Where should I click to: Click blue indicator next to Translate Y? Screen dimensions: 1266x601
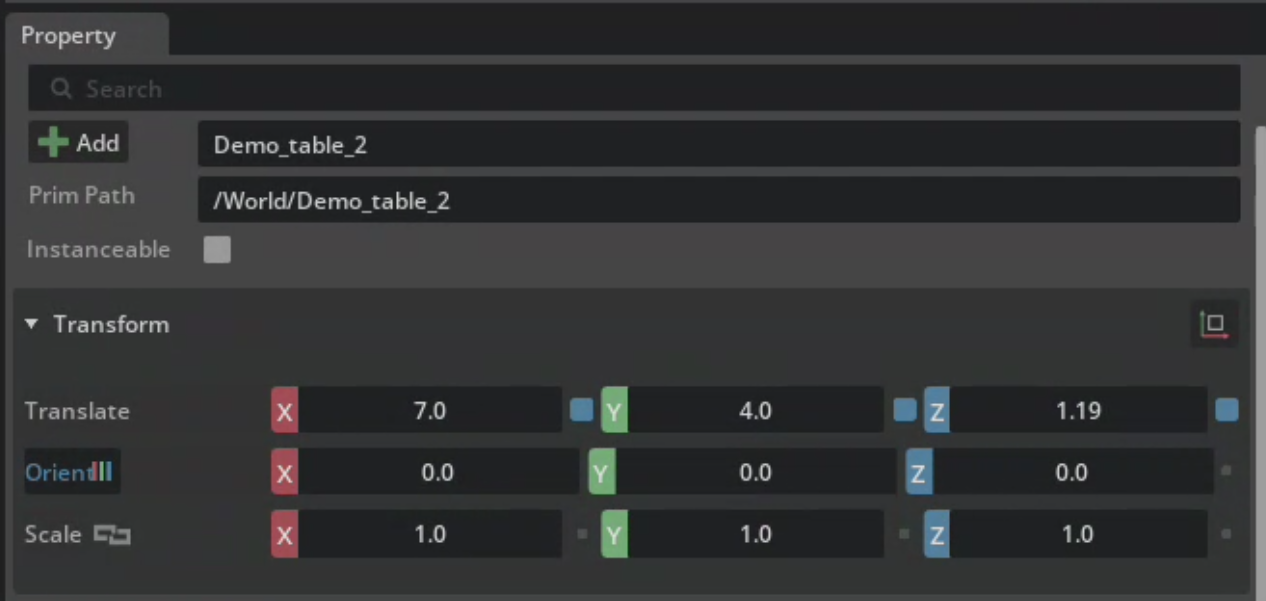(904, 410)
